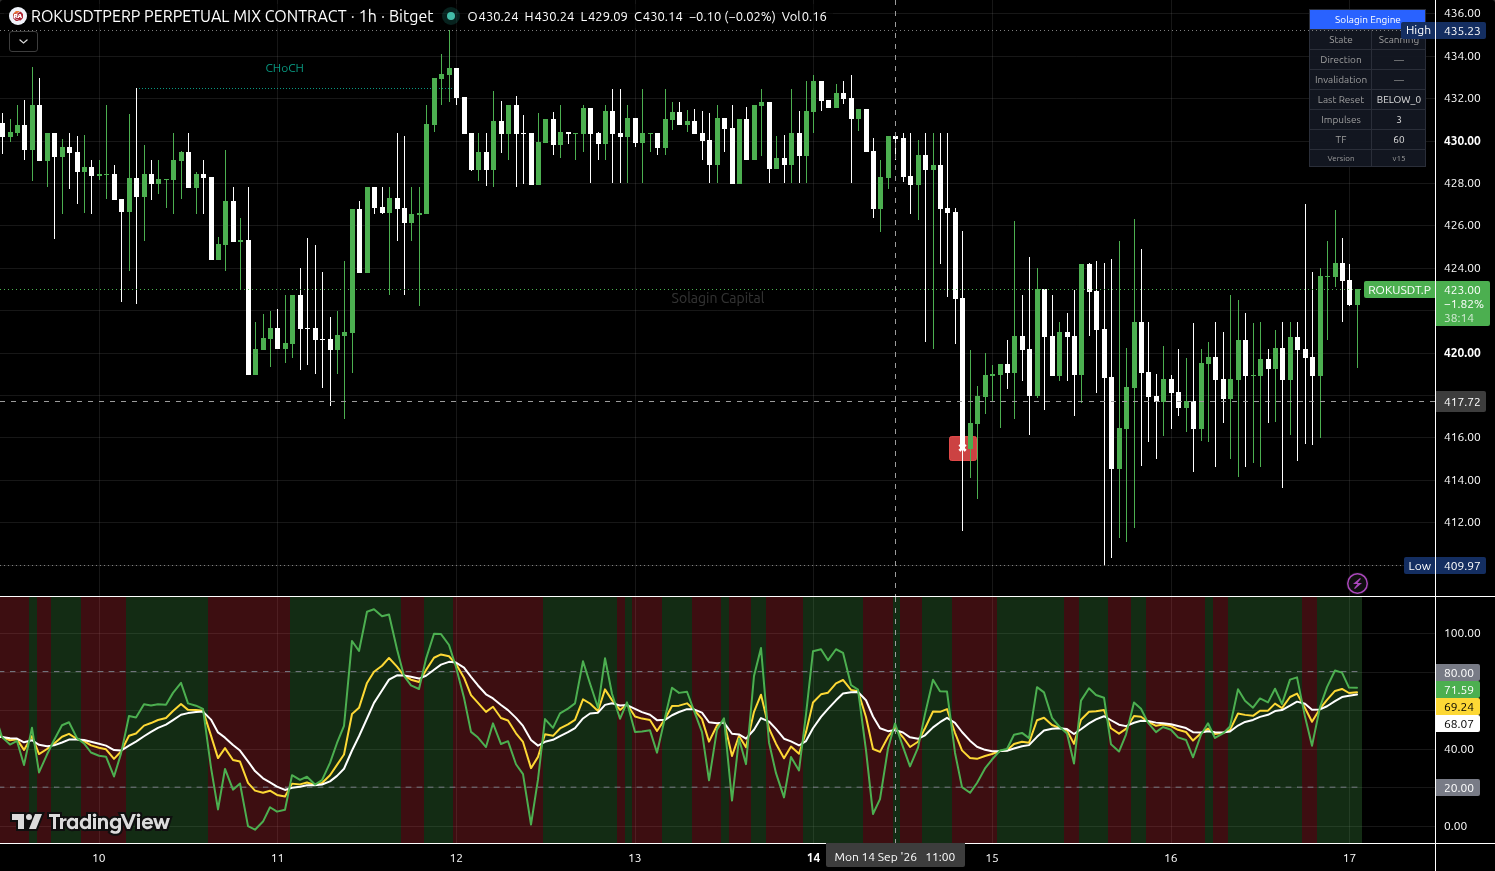Click the 412.00 price scale label
This screenshot has height=871, width=1495.
coord(1461,522)
